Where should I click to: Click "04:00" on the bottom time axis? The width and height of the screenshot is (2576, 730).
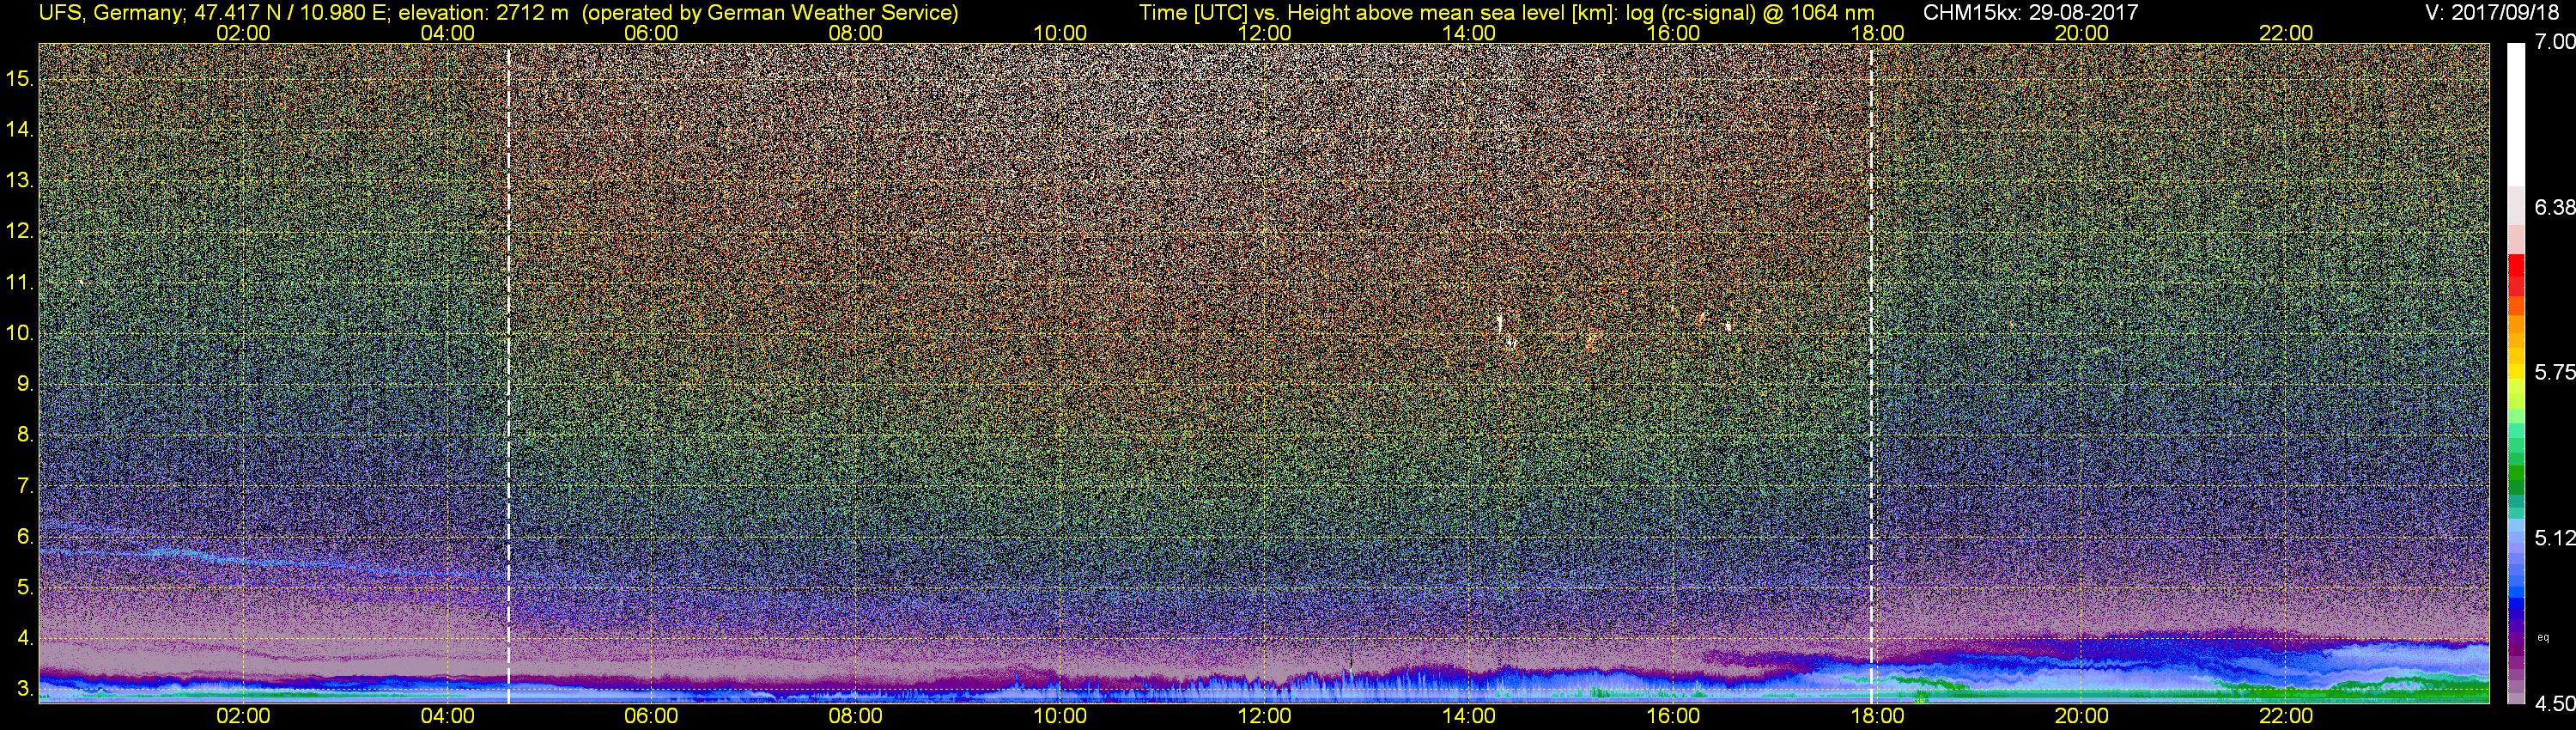[447, 716]
